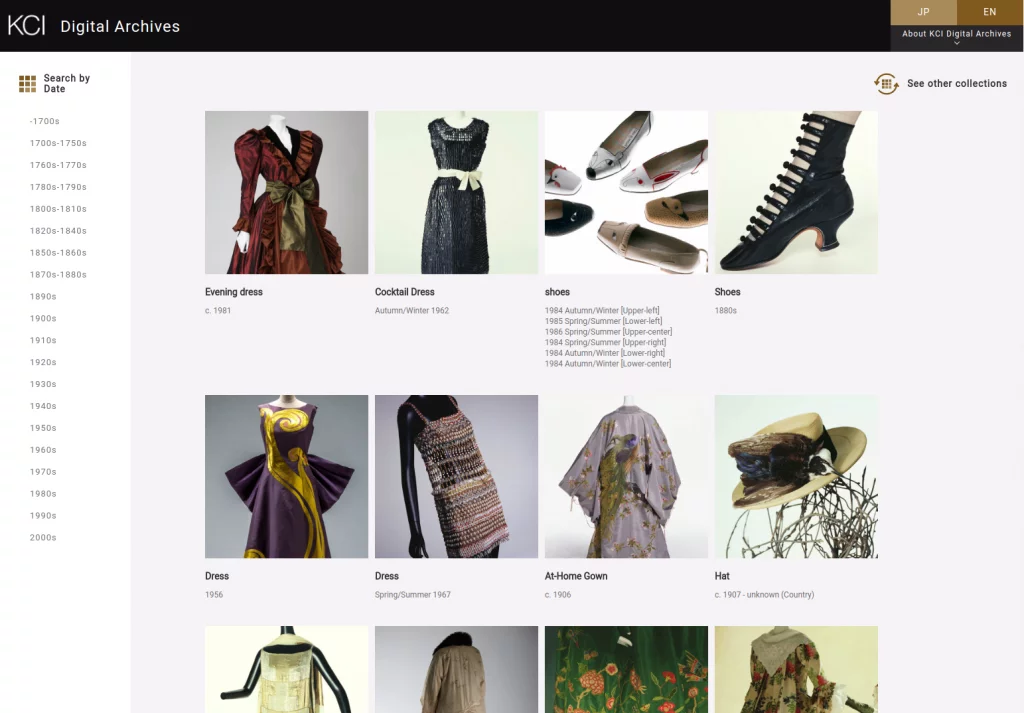View the 1984 animal-face shoes thumbnail
This screenshot has width=1024, height=713.
pos(626,192)
